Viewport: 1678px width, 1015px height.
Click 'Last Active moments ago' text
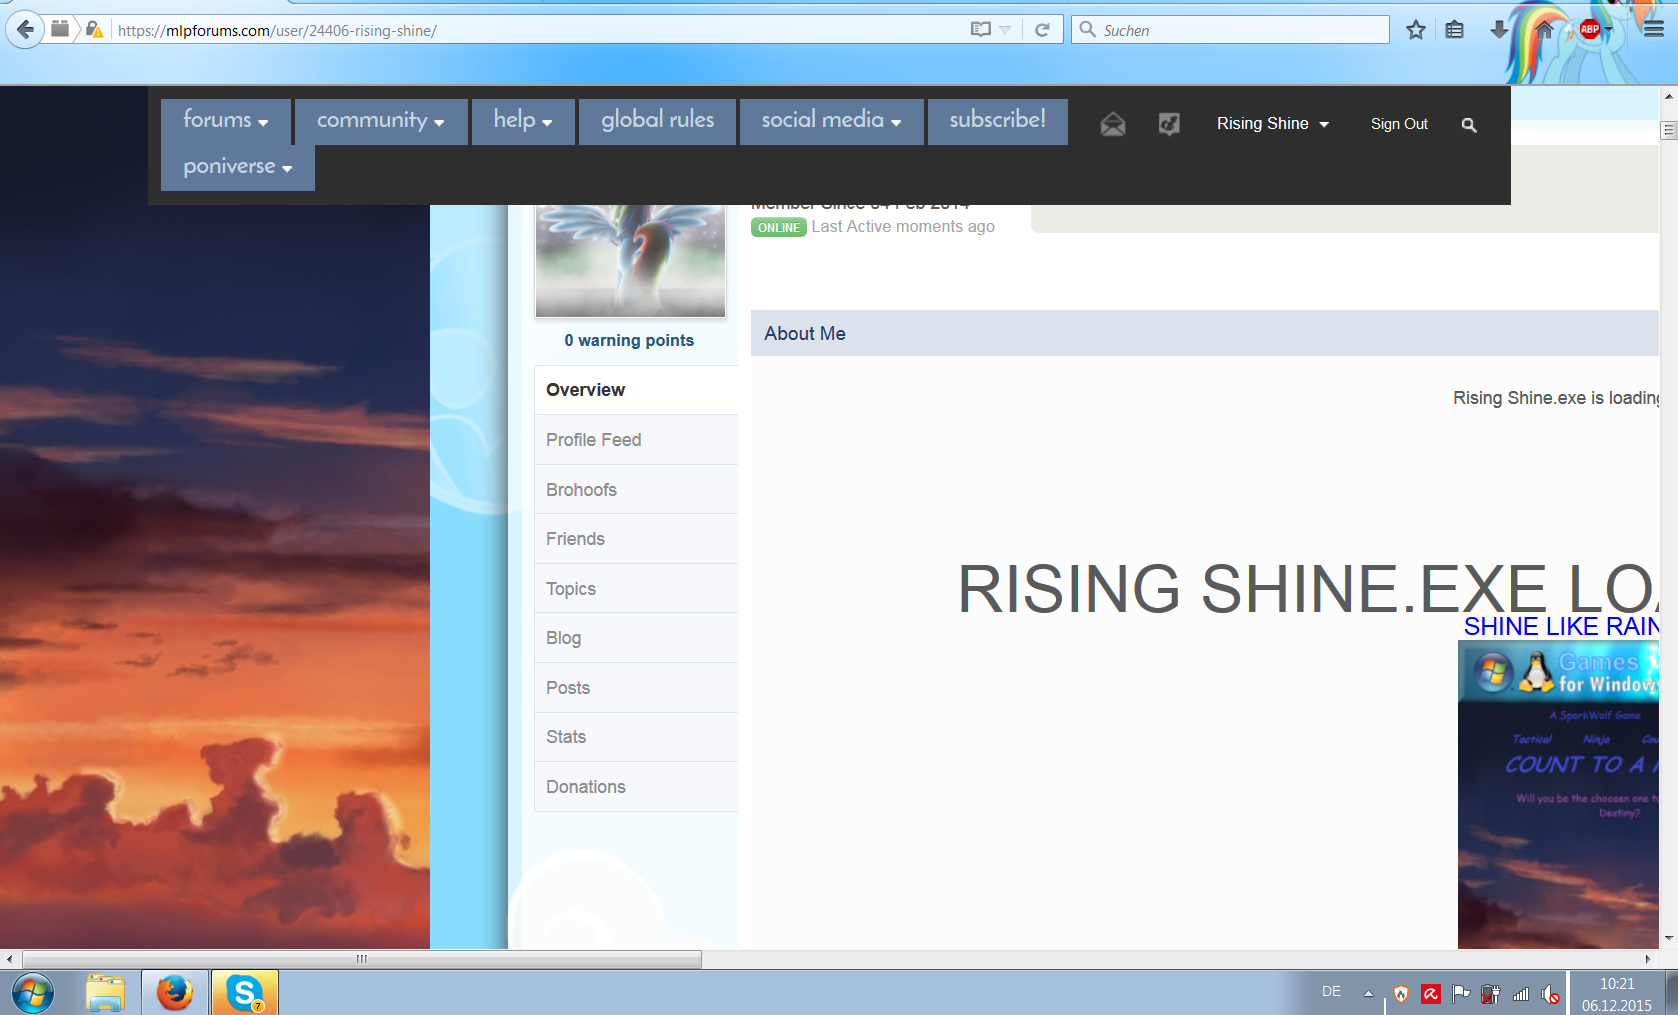(903, 227)
